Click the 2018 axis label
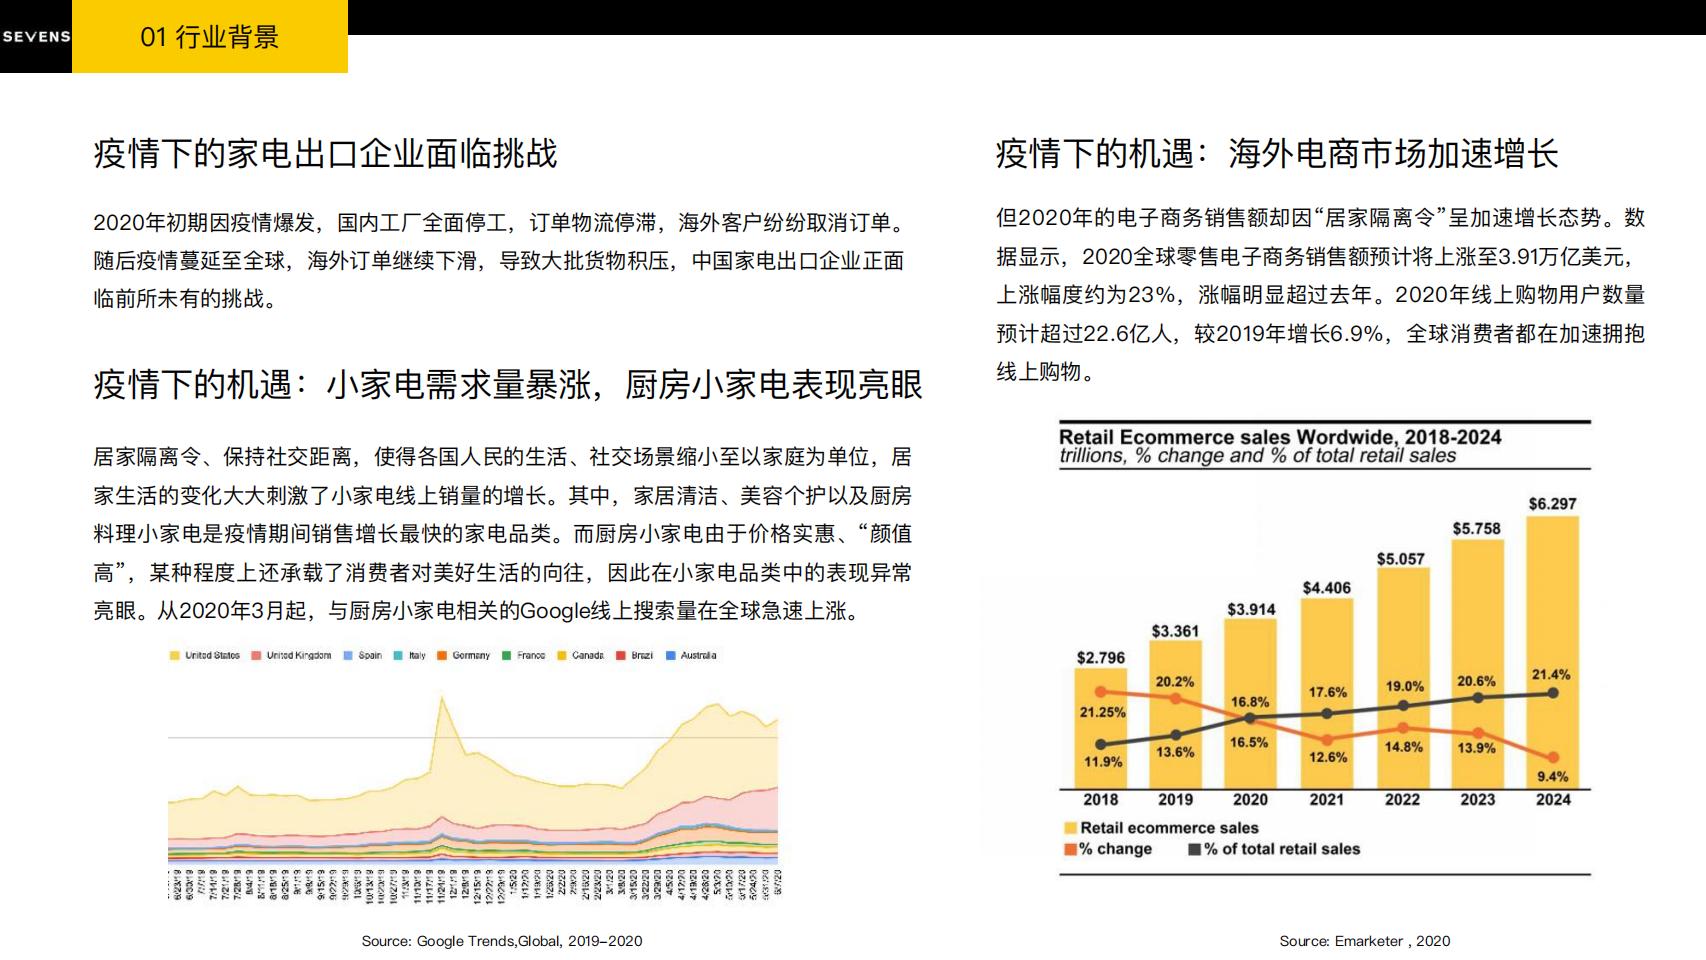 point(1101,800)
